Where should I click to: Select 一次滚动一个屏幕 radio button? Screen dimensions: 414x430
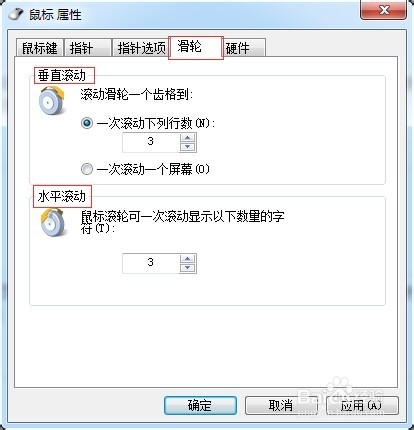(x=87, y=169)
